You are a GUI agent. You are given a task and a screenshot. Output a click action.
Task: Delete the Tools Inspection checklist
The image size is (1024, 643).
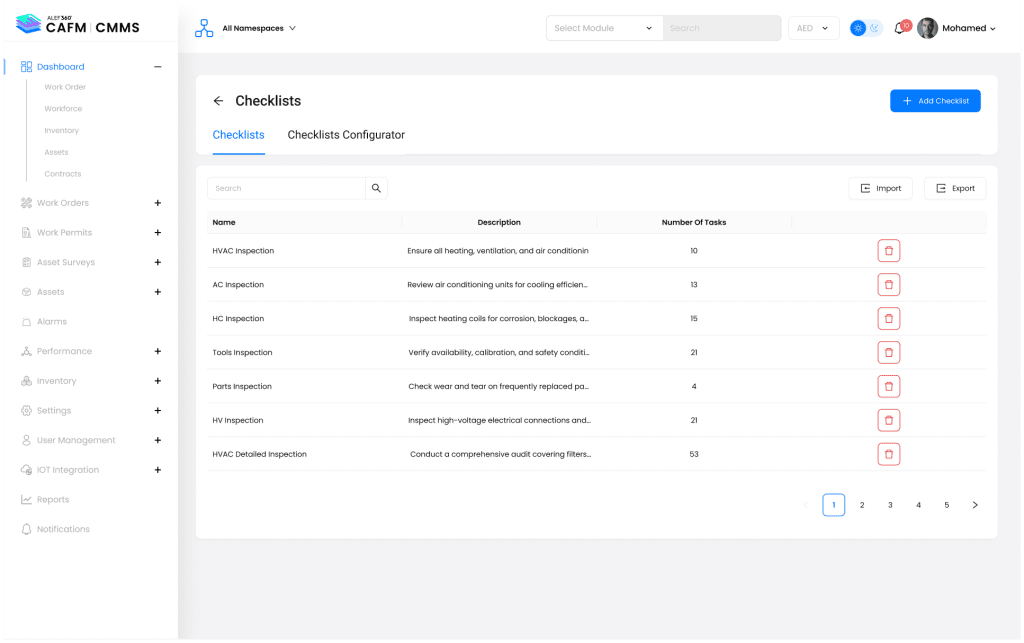pos(888,352)
